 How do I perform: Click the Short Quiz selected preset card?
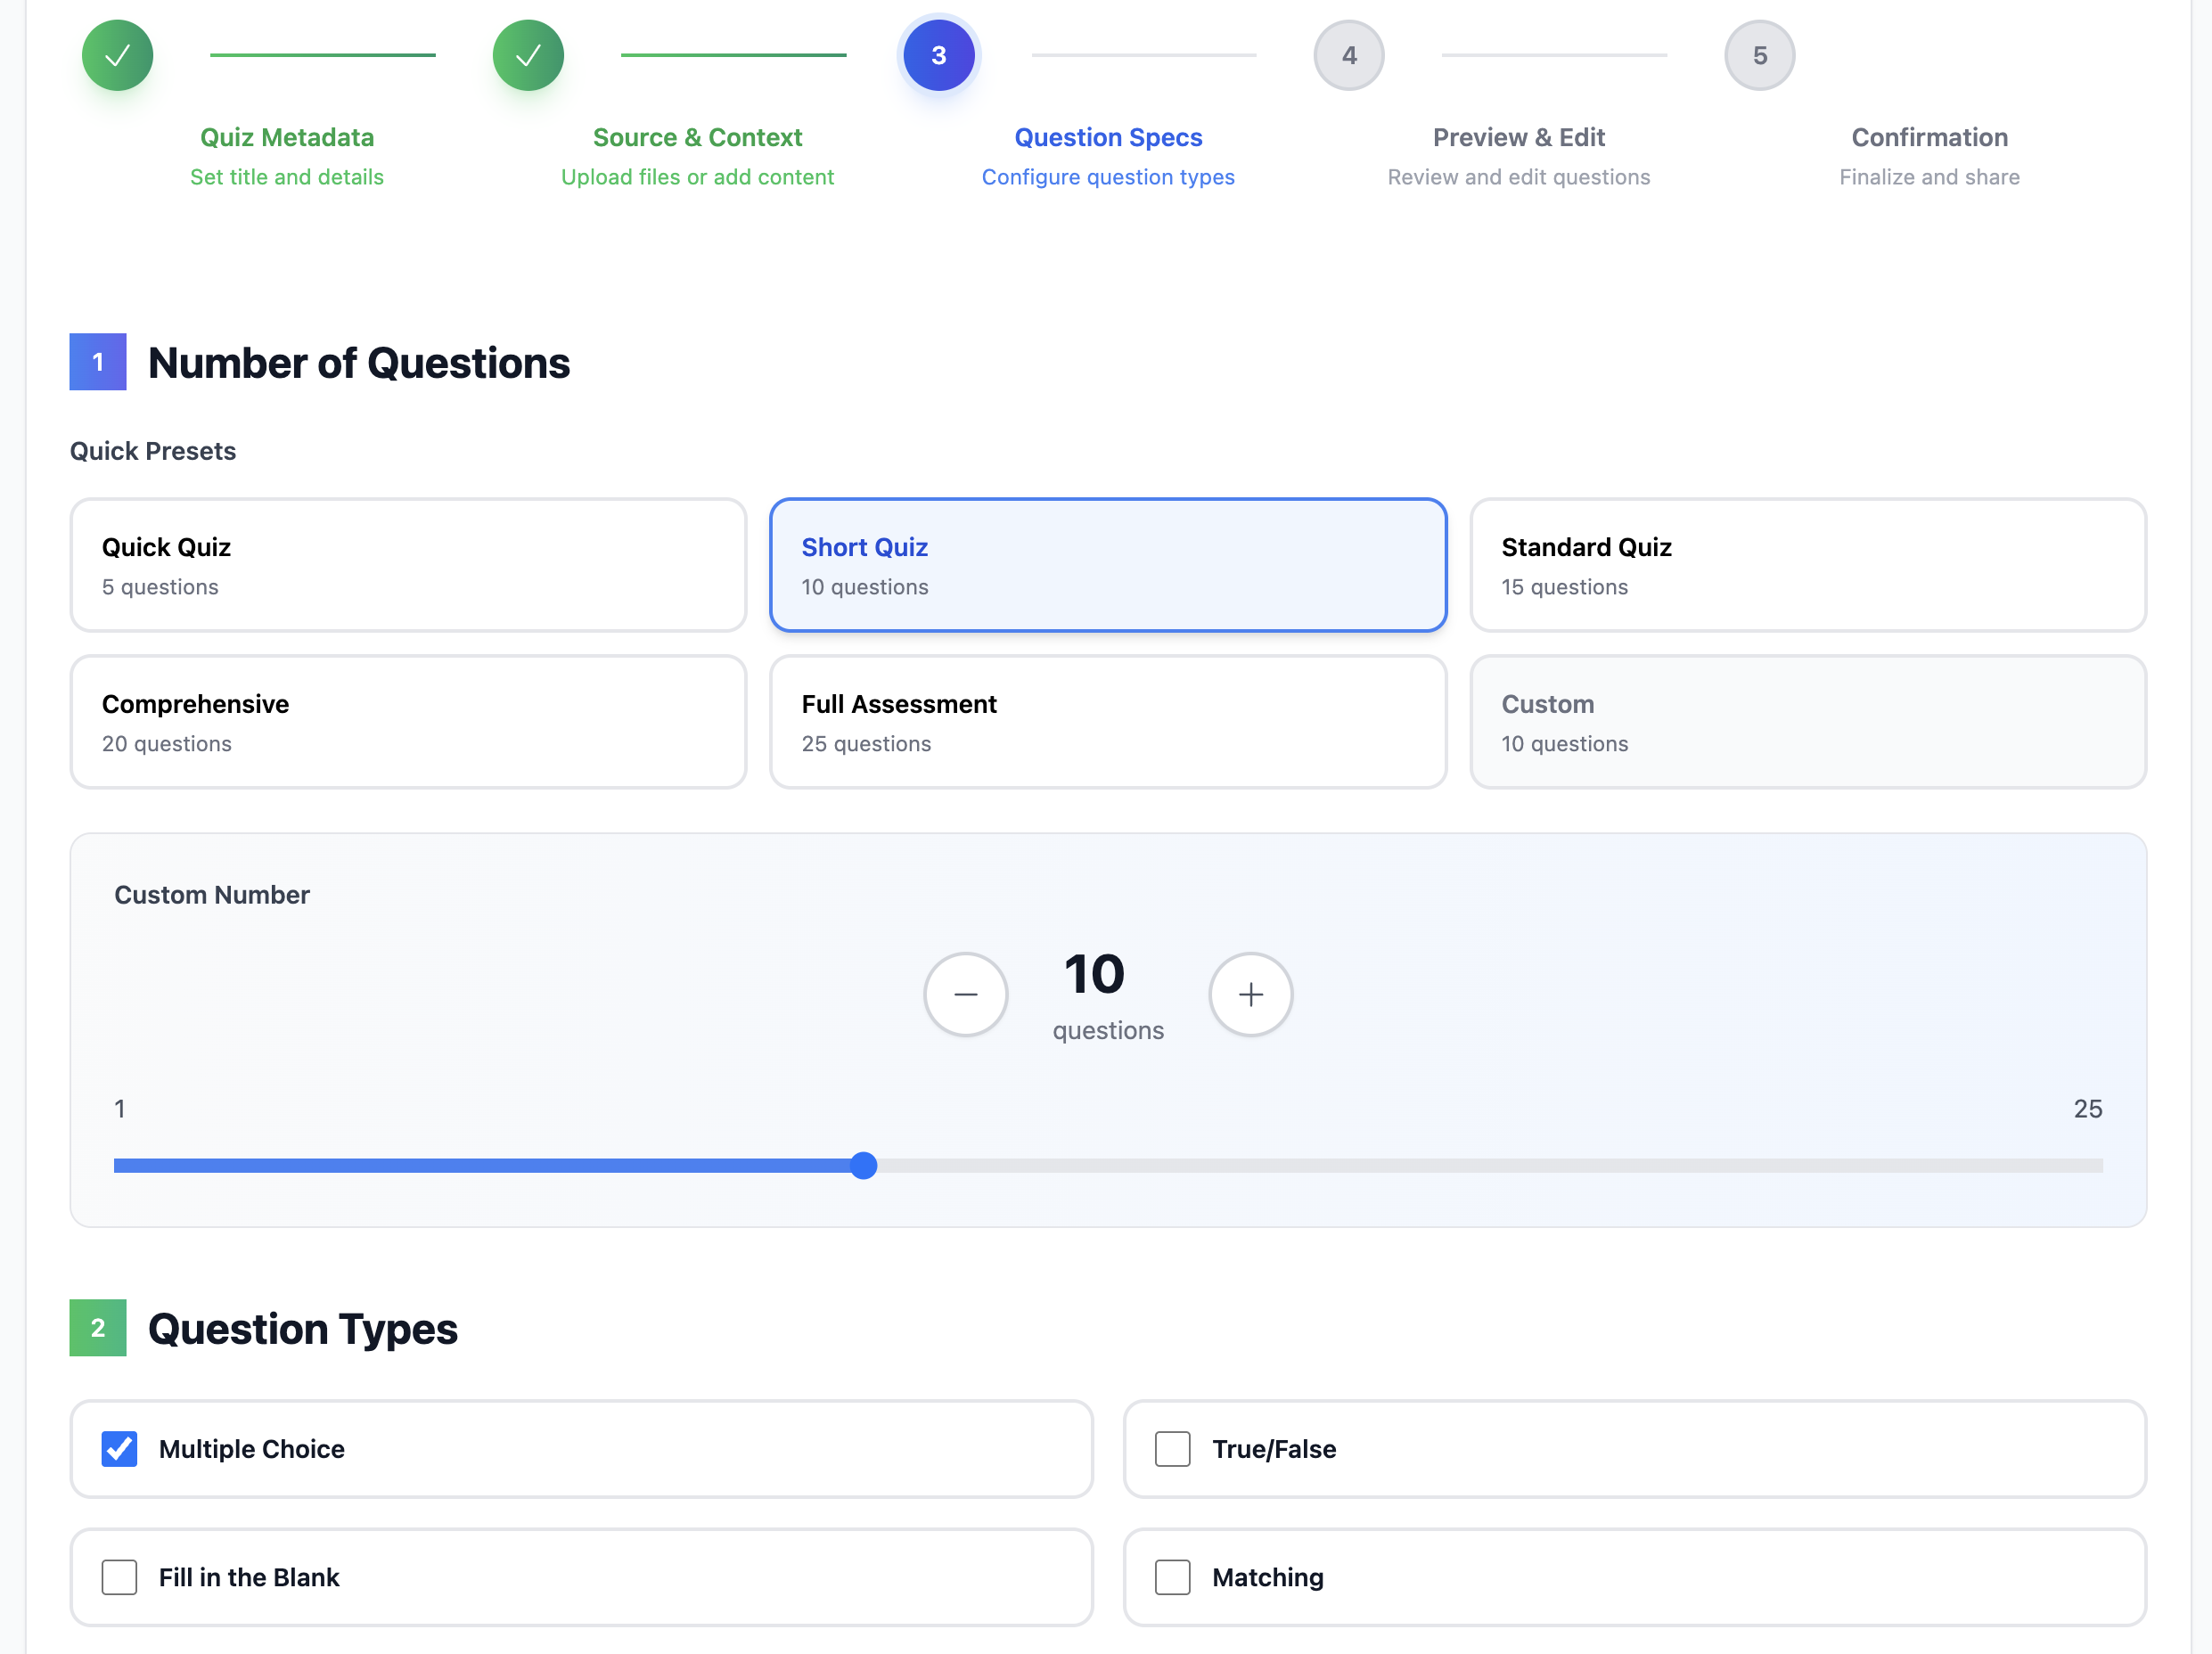point(1107,564)
